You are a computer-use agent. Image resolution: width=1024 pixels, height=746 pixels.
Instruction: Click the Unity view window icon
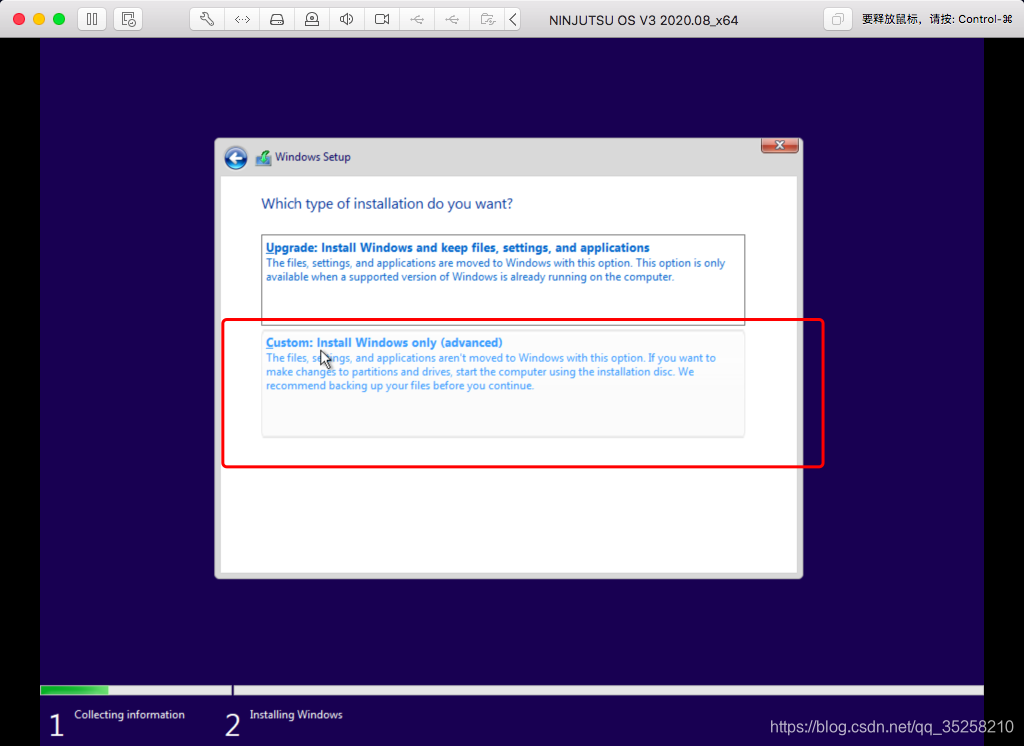click(x=837, y=19)
